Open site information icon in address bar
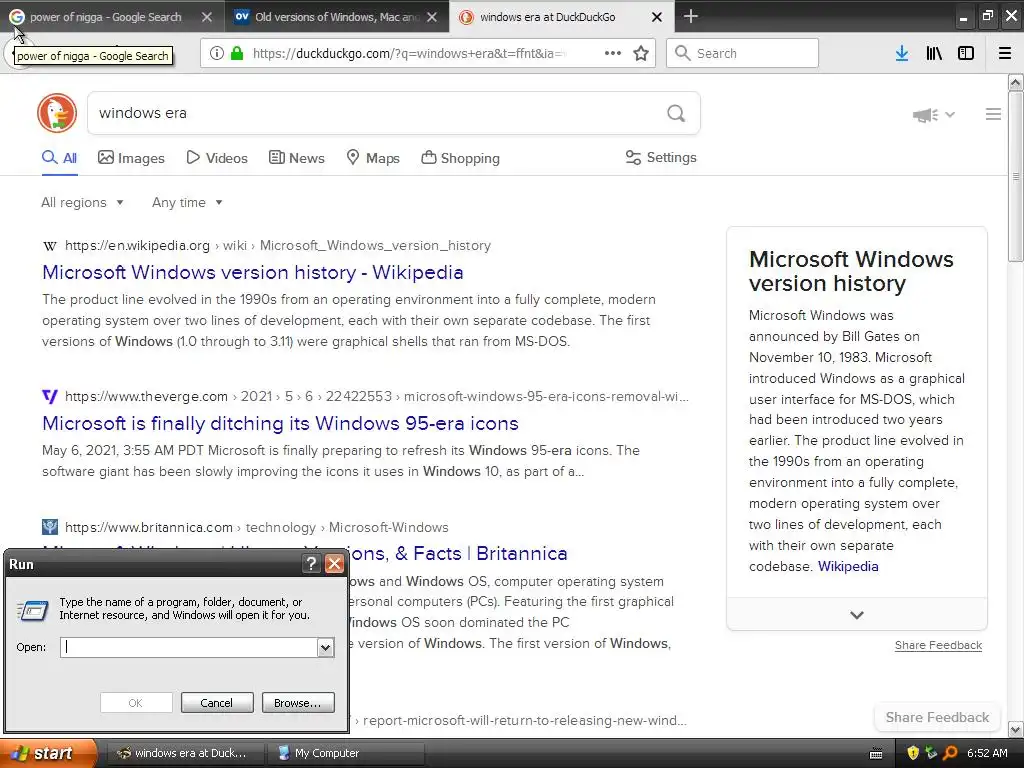This screenshot has height=768, width=1024. pos(217,54)
